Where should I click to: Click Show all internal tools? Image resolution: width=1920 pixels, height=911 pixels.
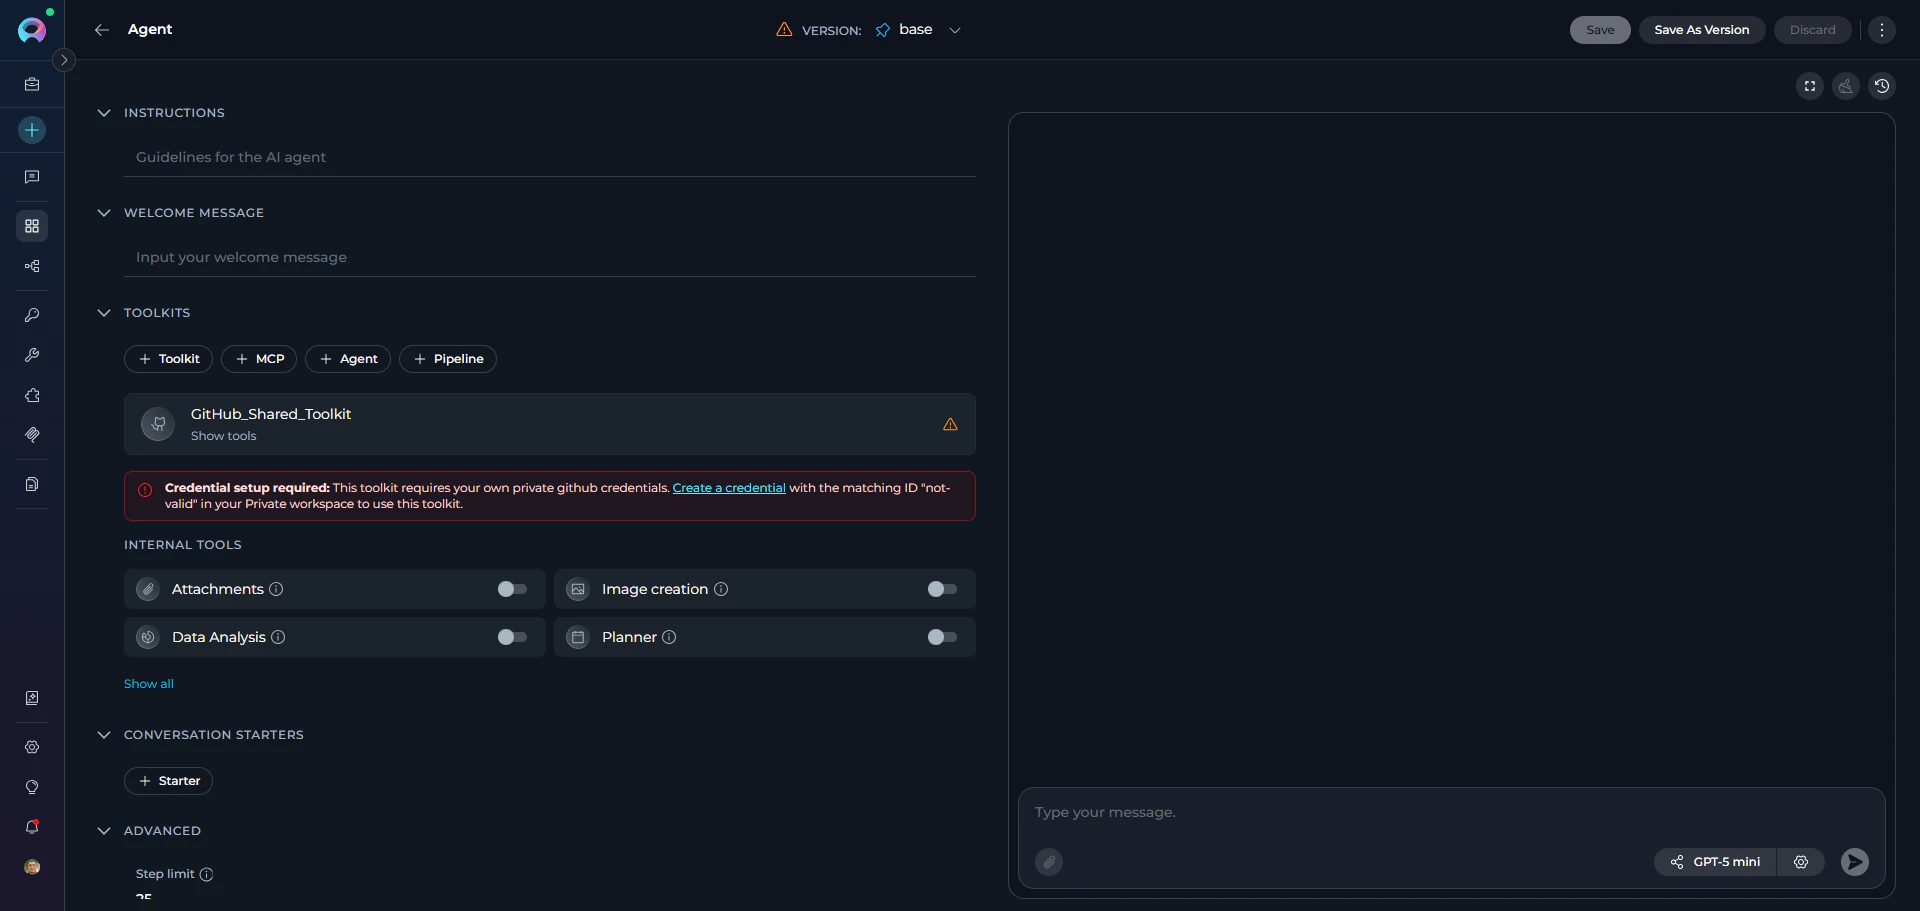[149, 684]
